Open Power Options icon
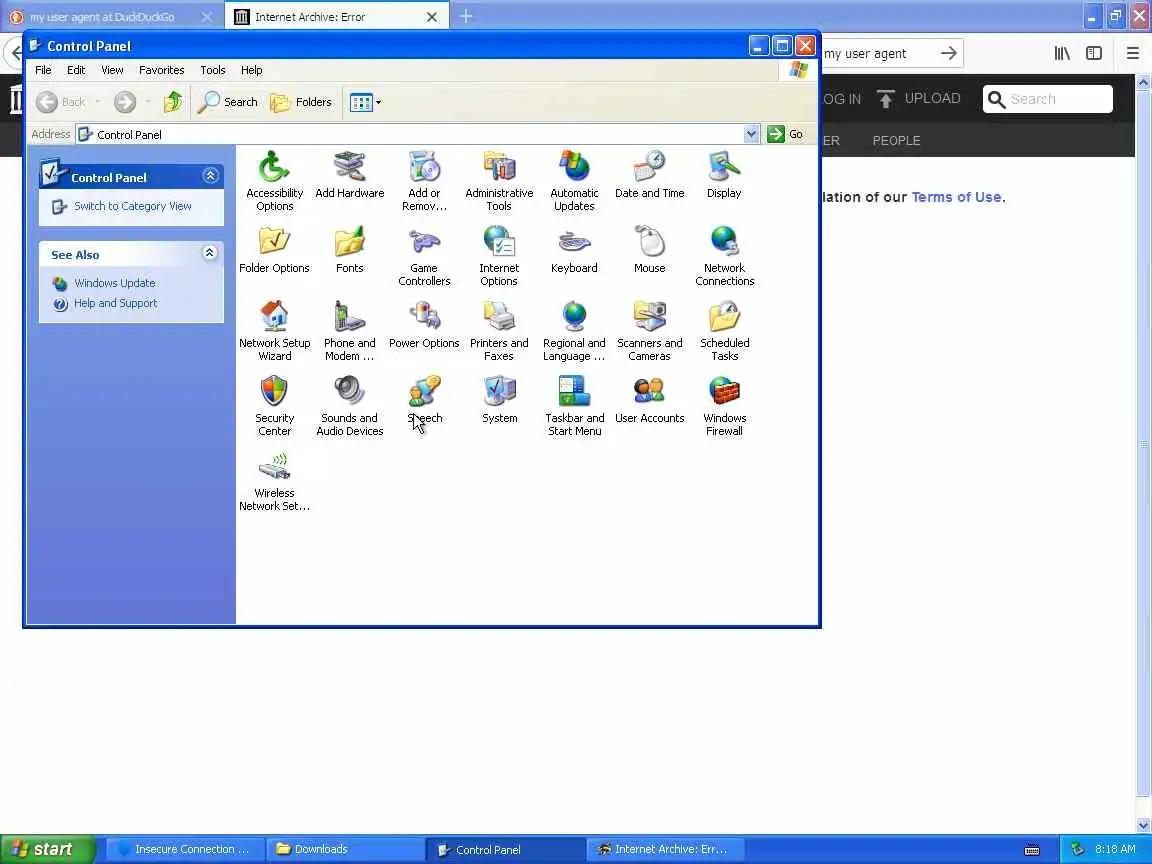Image resolution: width=1152 pixels, height=864 pixels. (424, 325)
